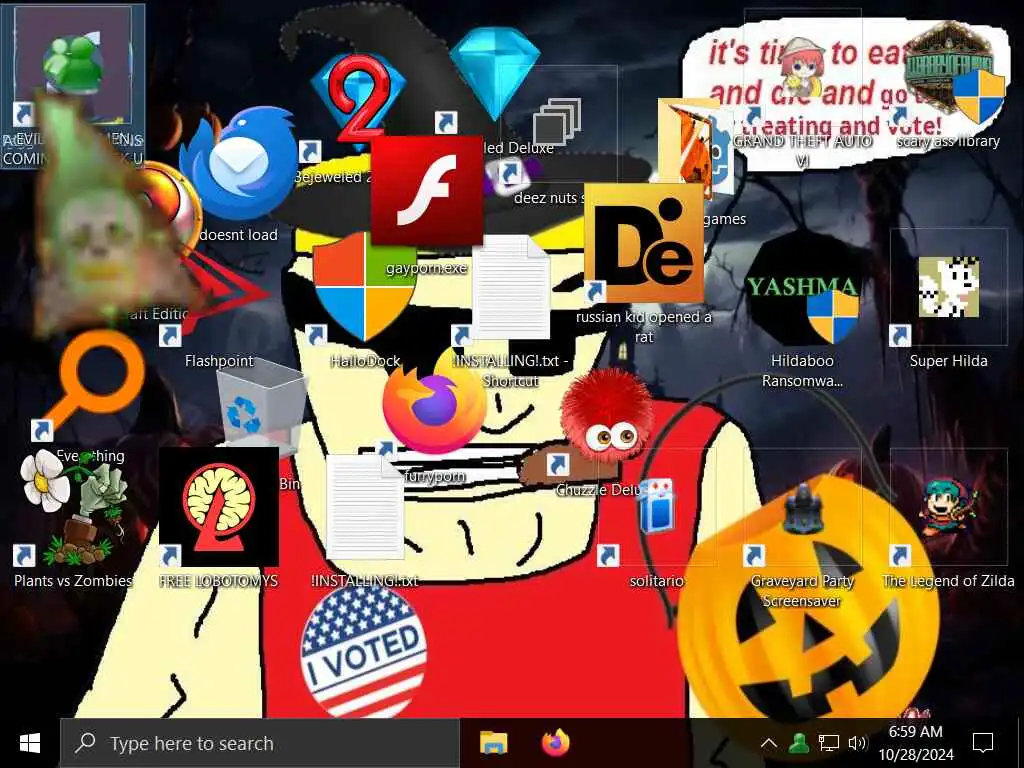Open the Recycle Bin icon

[x=261, y=408]
